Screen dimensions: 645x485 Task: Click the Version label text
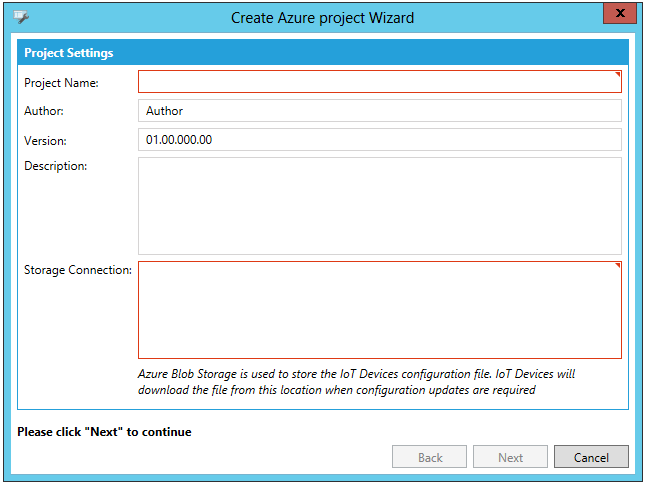click(x=45, y=141)
